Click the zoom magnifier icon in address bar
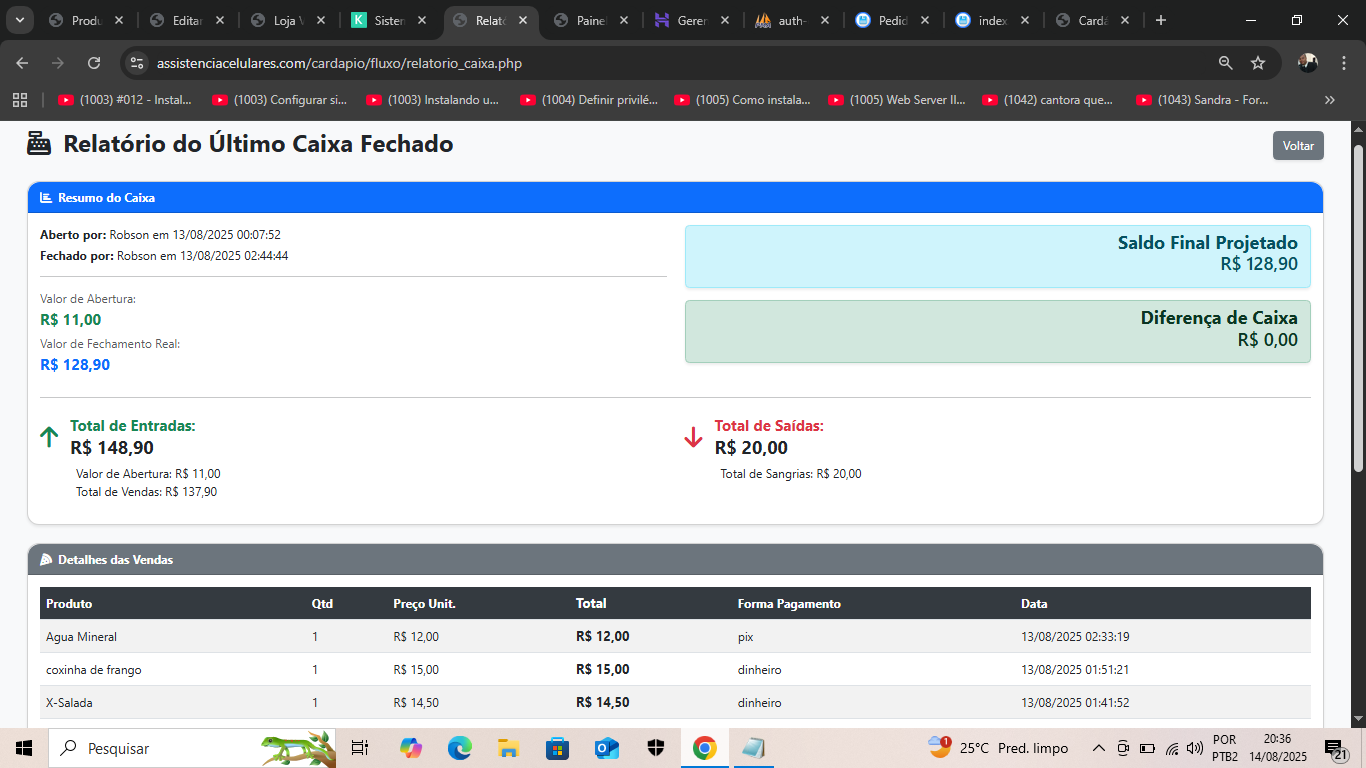 (1226, 63)
